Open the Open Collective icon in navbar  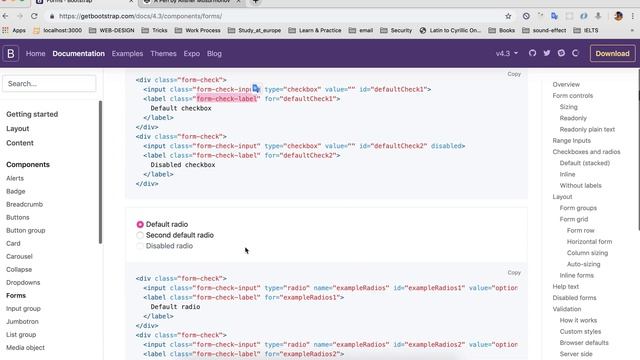pos(576,53)
